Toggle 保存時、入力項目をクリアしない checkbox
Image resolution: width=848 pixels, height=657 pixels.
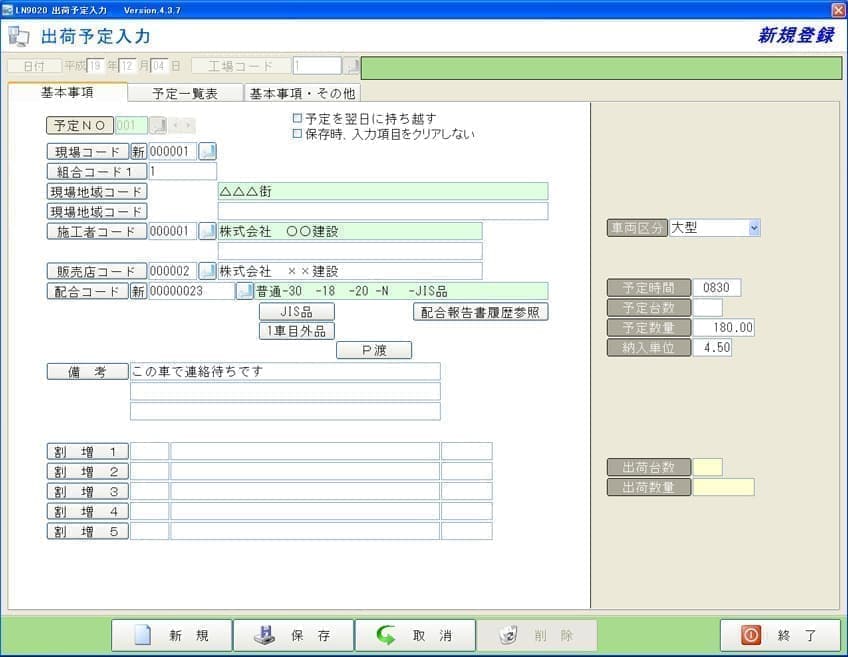[x=297, y=133]
